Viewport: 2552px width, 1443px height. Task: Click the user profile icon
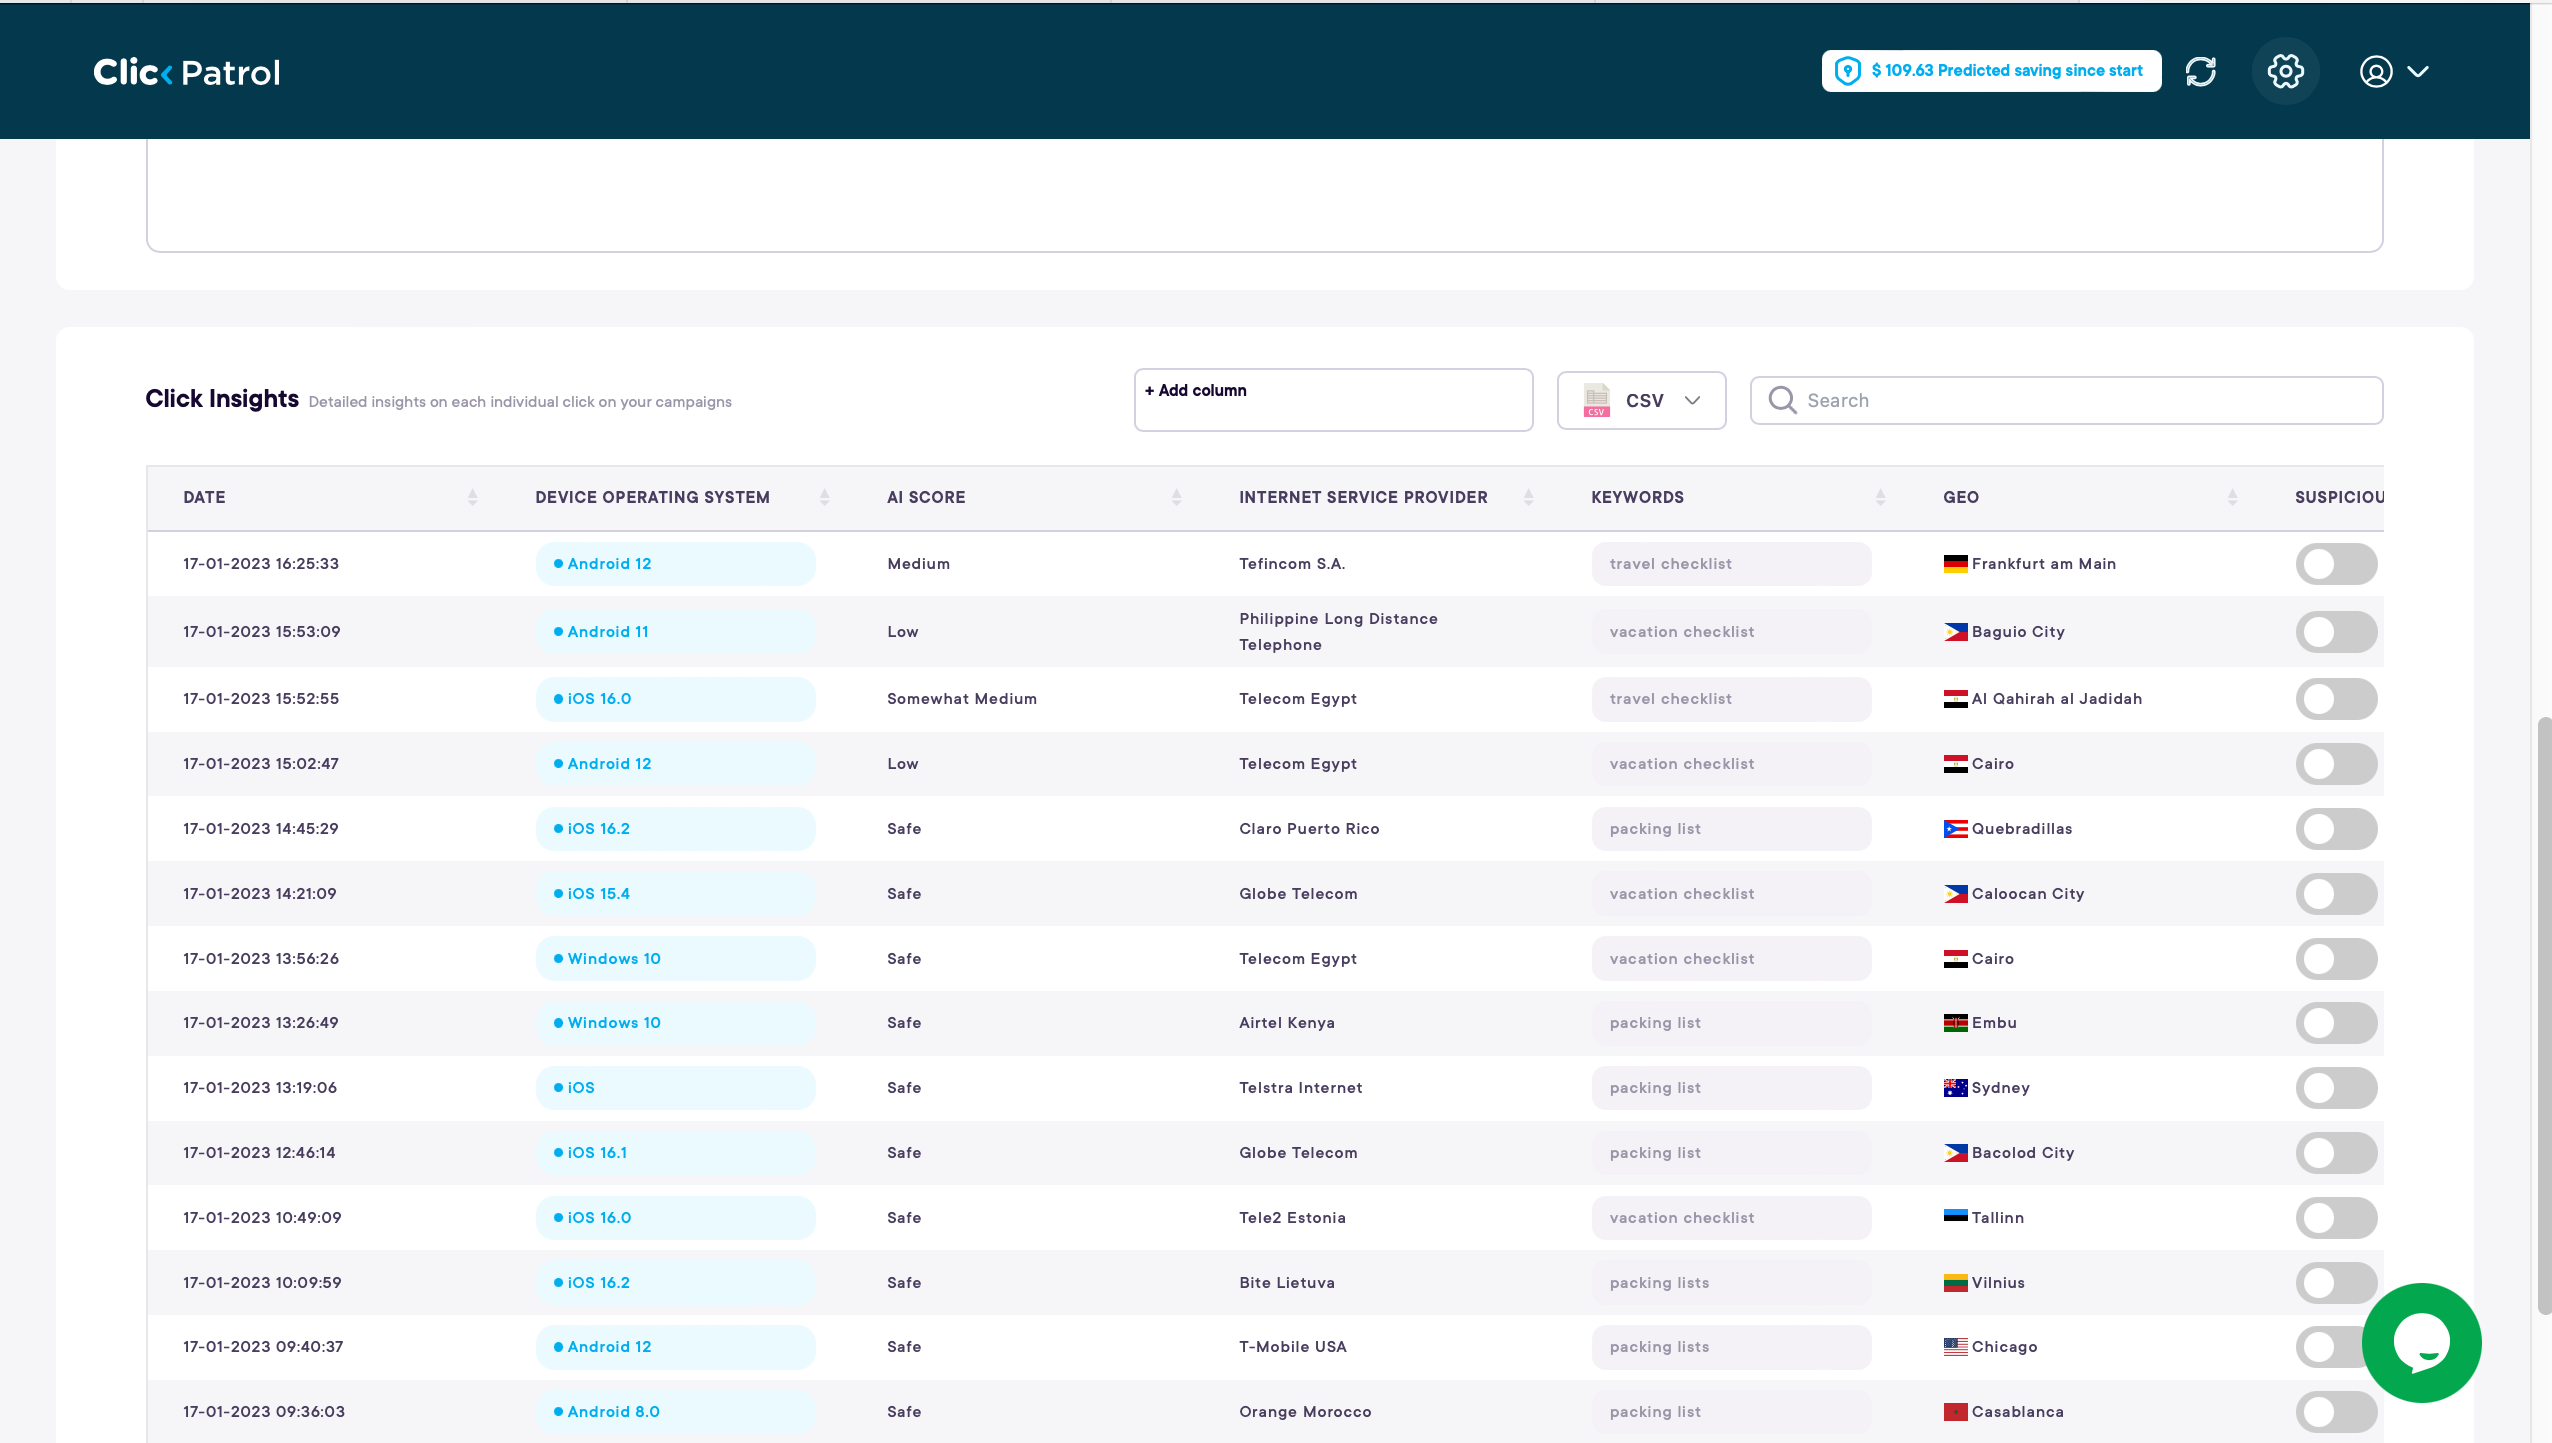click(x=2375, y=71)
